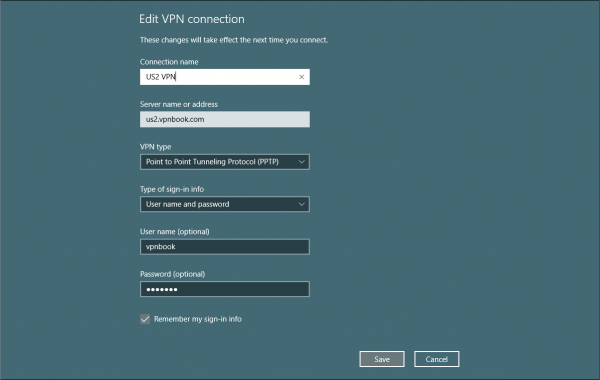Image resolution: width=600 pixels, height=380 pixels.
Task: Open the 'User name and password' dropdown
Action: (x=225, y=204)
